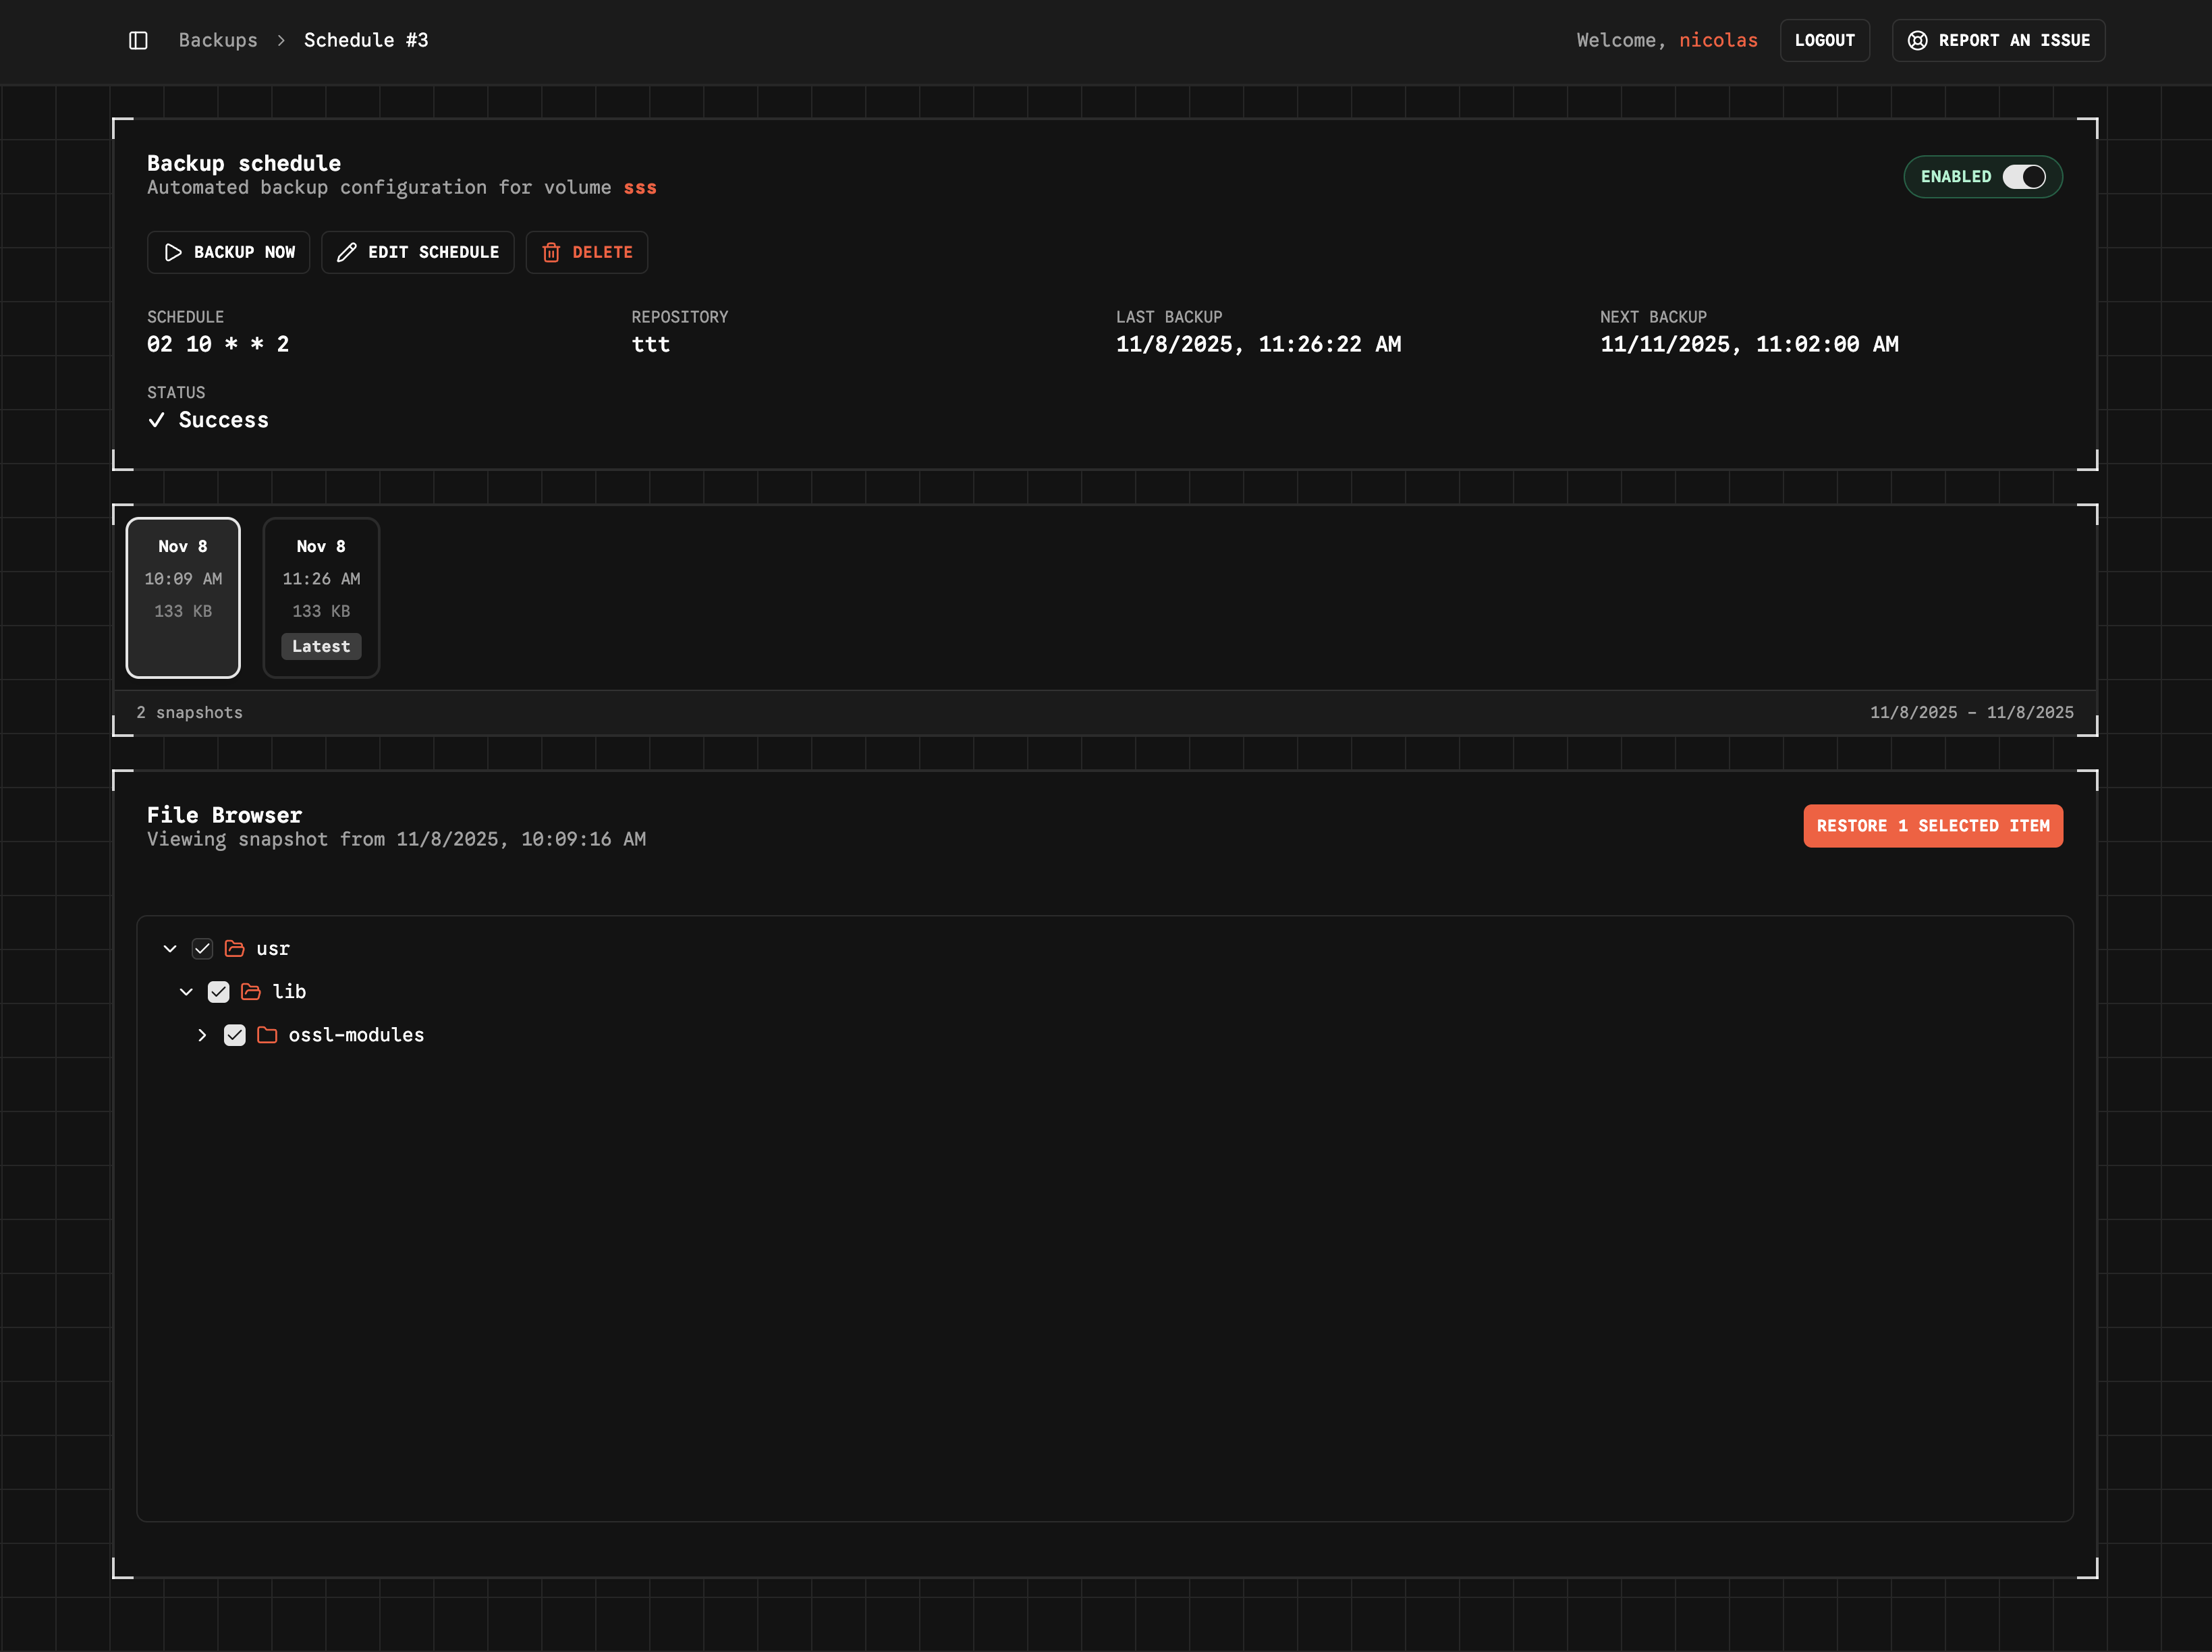The width and height of the screenshot is (2212, 1652).
Task: Click the usr open-folder icon
Action: 234,948
